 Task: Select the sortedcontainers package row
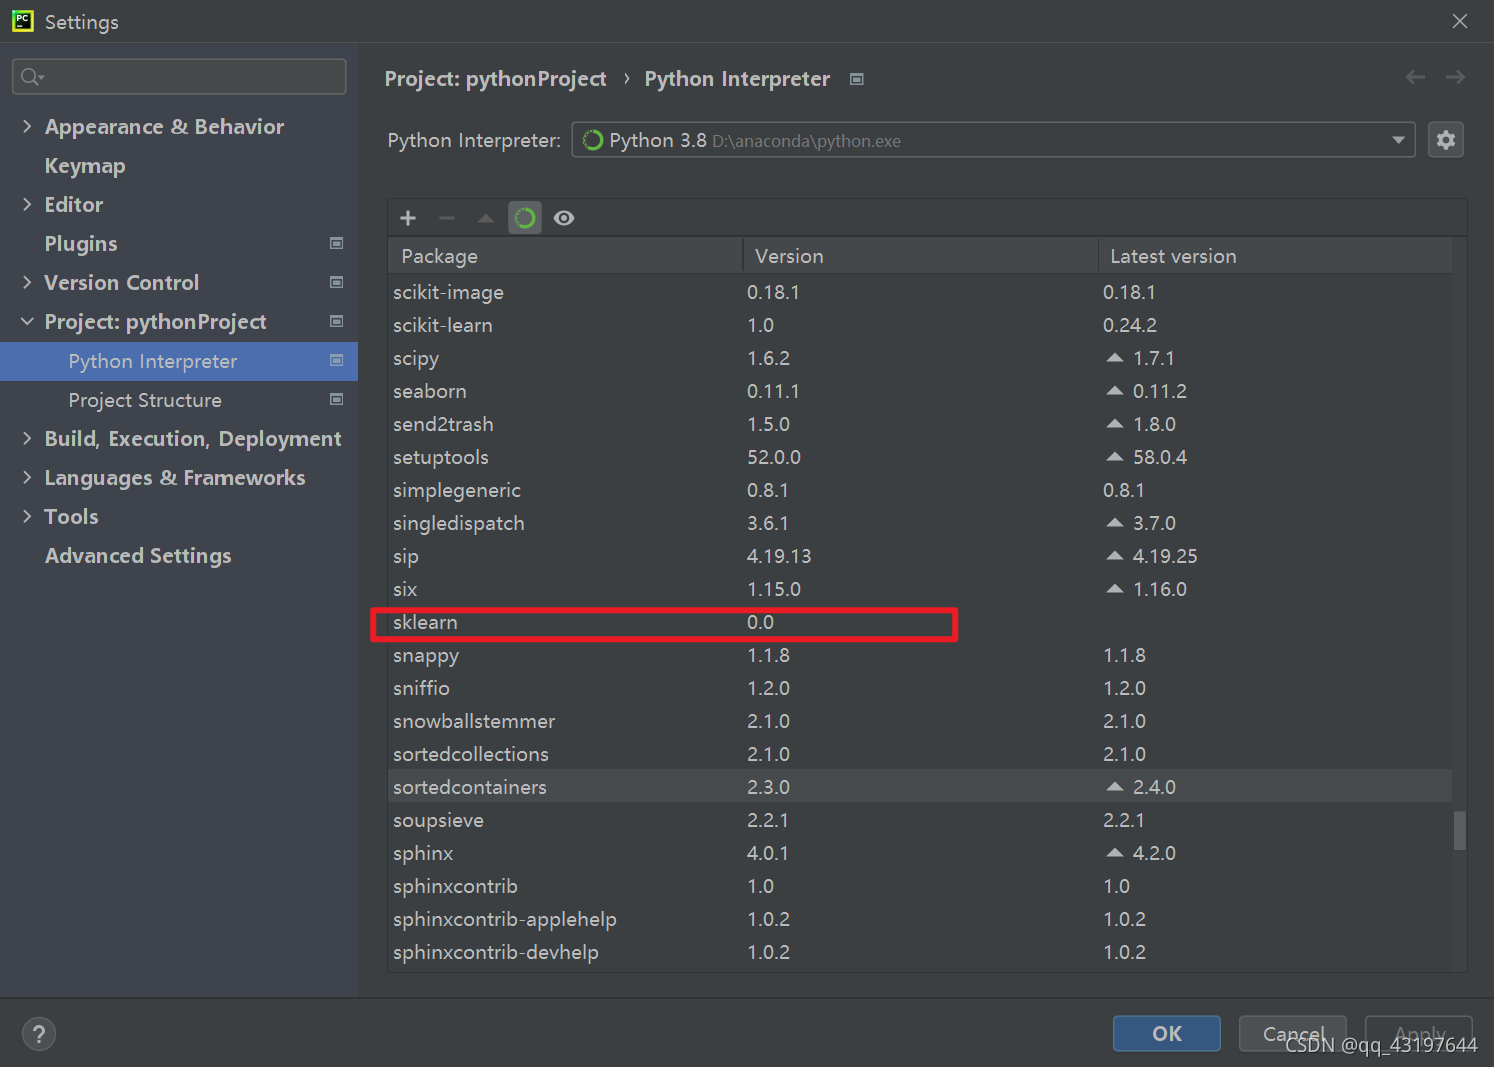click(x=920, y=787)
